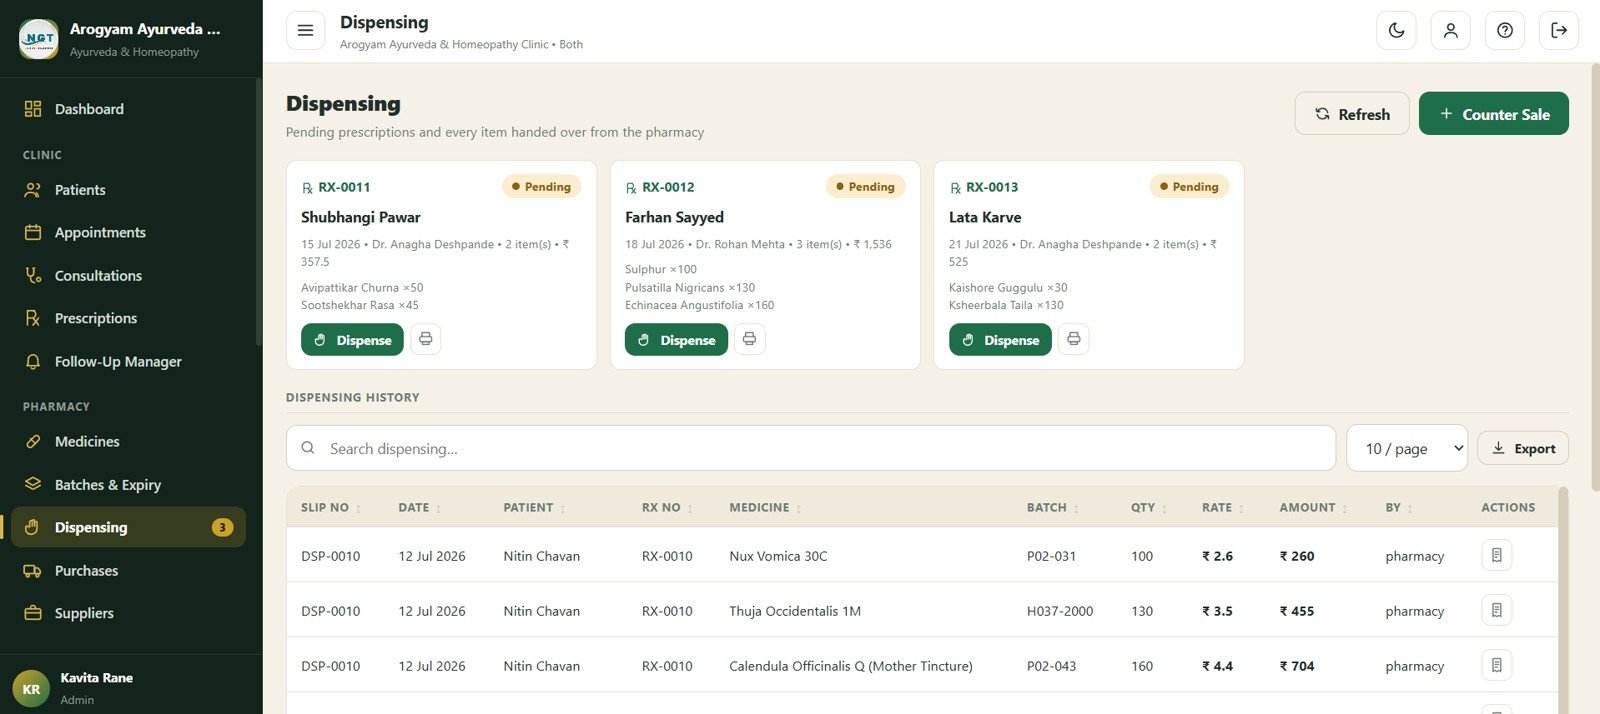Screen dimensions: 1600x714
Task: Go to Patients page
Action: (x=128, y=190)
